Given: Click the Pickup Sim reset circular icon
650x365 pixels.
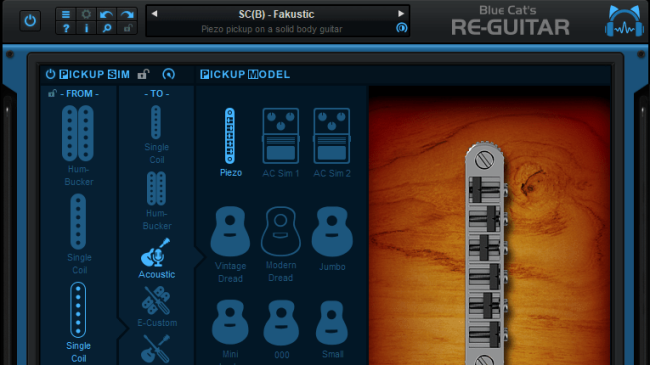Looking at the screenshot, I should click(x=168, y=74).
